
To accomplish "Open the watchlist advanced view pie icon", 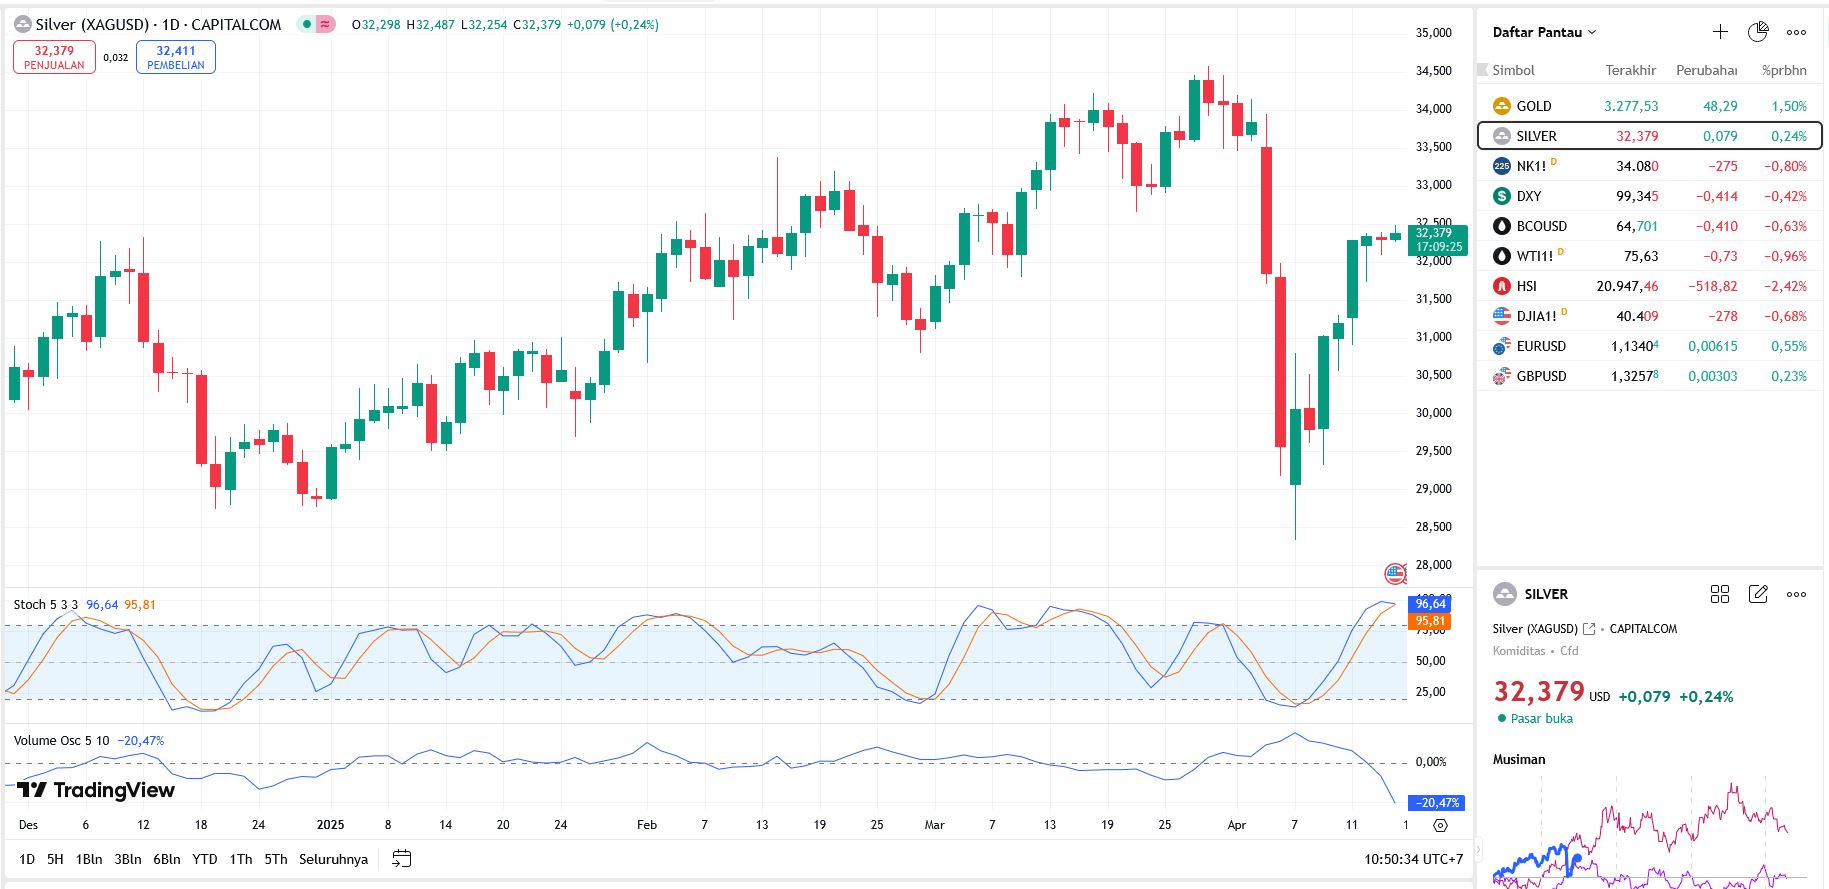I will [1758, 32].
